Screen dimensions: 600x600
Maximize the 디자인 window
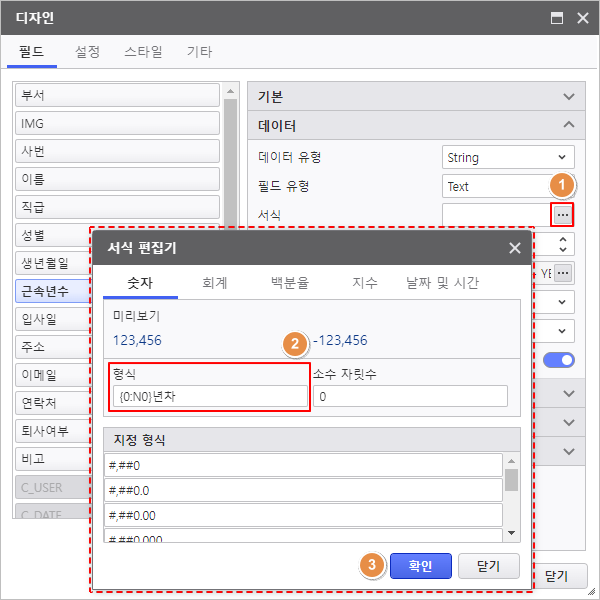coord(556,18)
